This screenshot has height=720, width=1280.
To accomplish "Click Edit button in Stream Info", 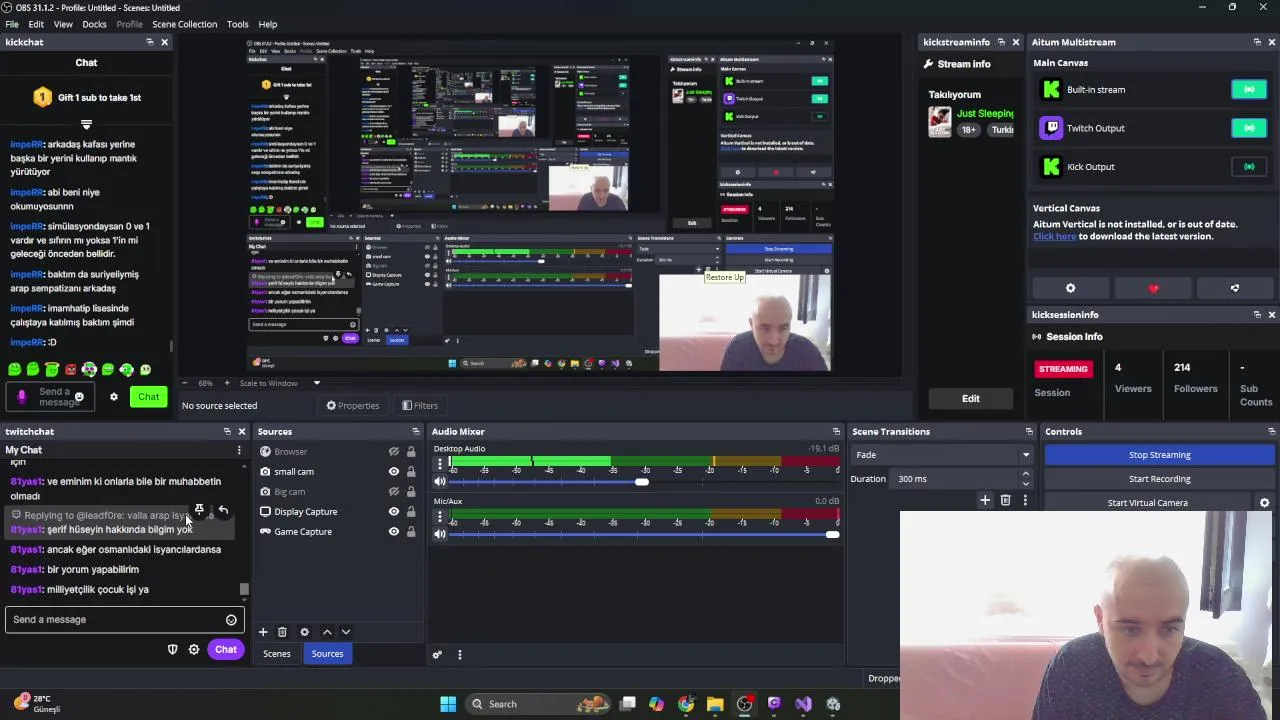I will 971,399.
